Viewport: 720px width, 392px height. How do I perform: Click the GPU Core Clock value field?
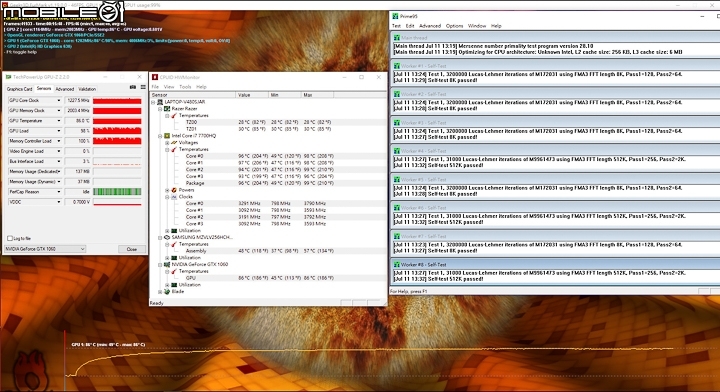coord(78,100)
